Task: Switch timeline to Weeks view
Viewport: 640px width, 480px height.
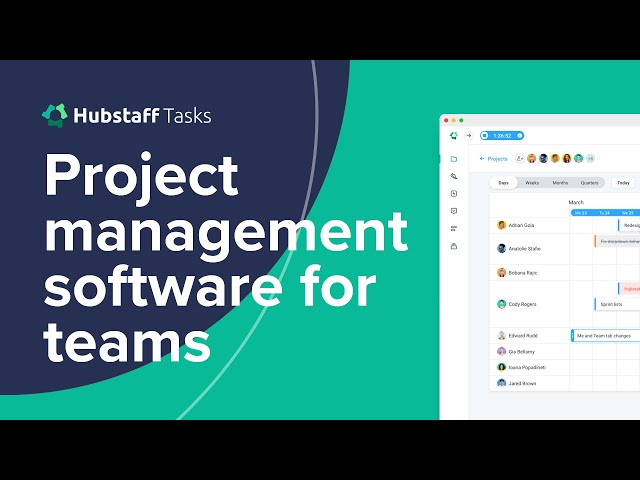Action: coord(532,183)
